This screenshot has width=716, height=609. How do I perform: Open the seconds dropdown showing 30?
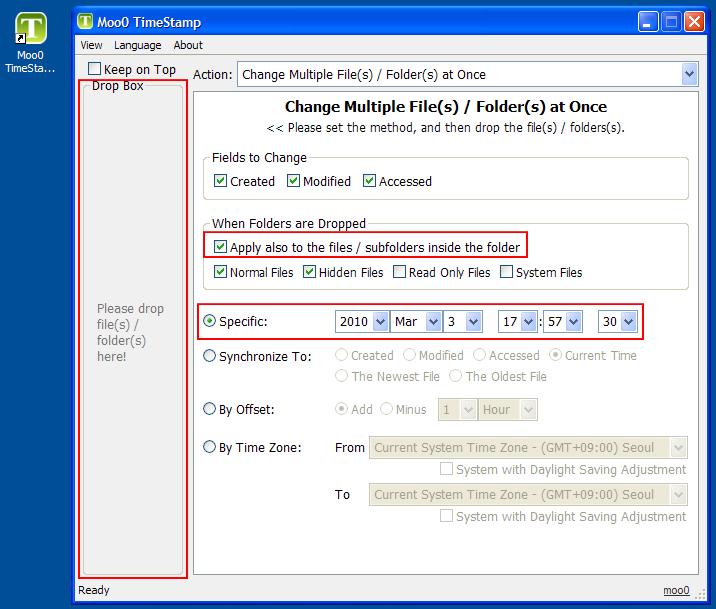pos(629,322)
